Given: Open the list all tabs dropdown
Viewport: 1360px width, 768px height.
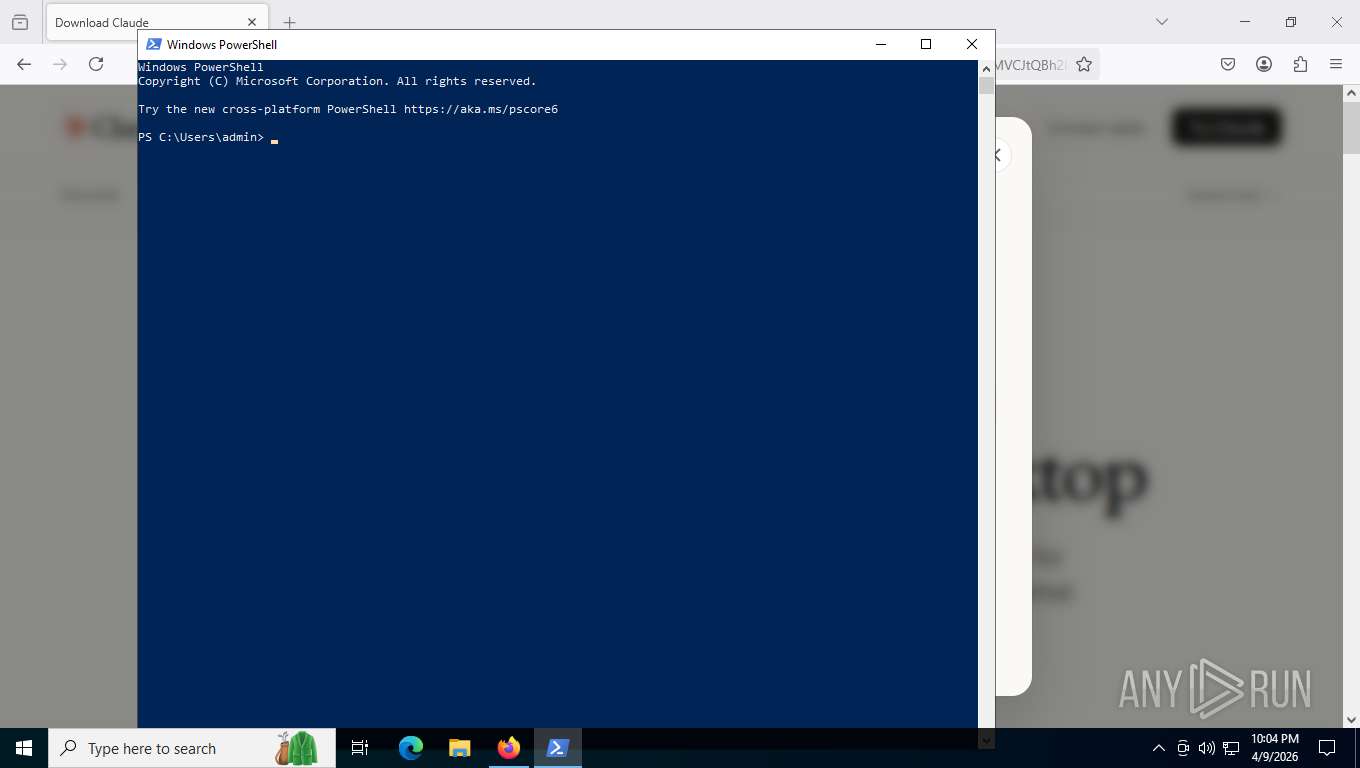Looking at the screenshot, I should pos(1161,22).
